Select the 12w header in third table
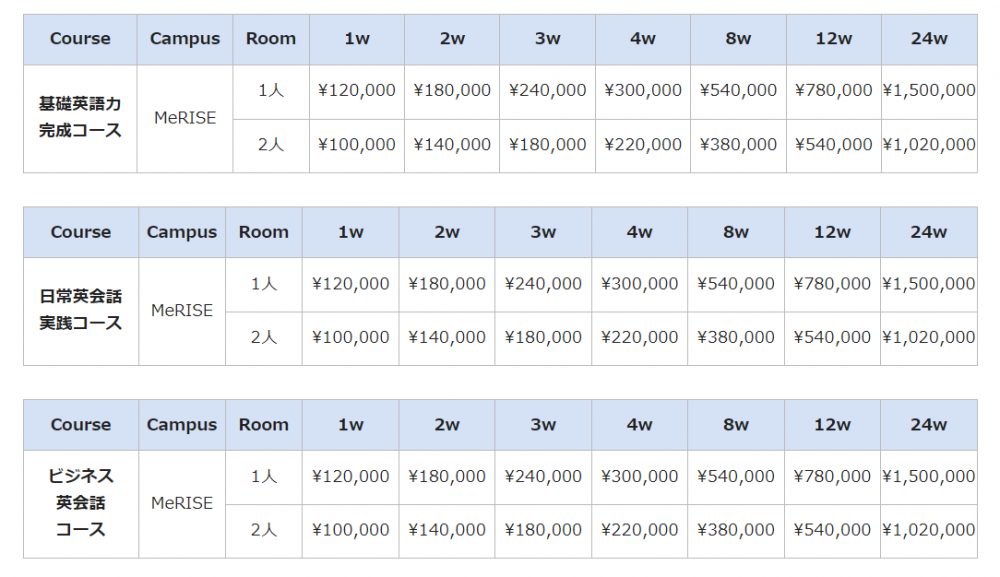This screenshot has height=577, width=1000. pyautogui.click(x=832, y=425)
